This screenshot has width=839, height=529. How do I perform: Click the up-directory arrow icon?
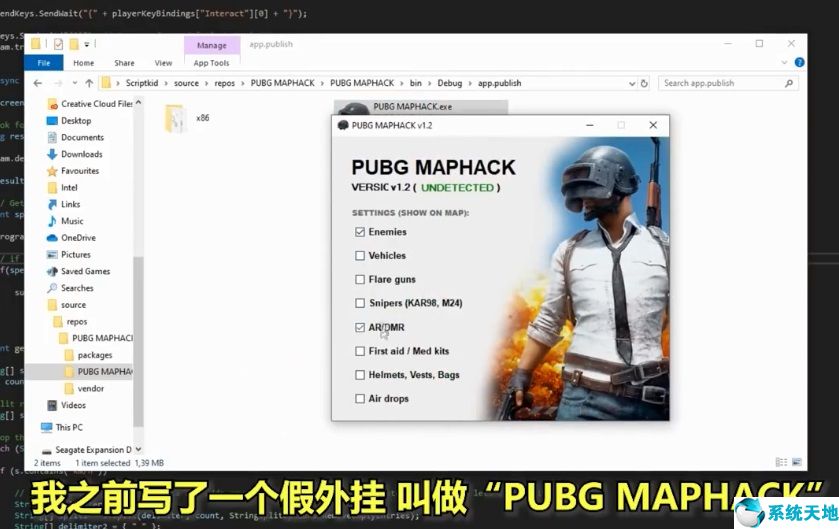[89, 83]
